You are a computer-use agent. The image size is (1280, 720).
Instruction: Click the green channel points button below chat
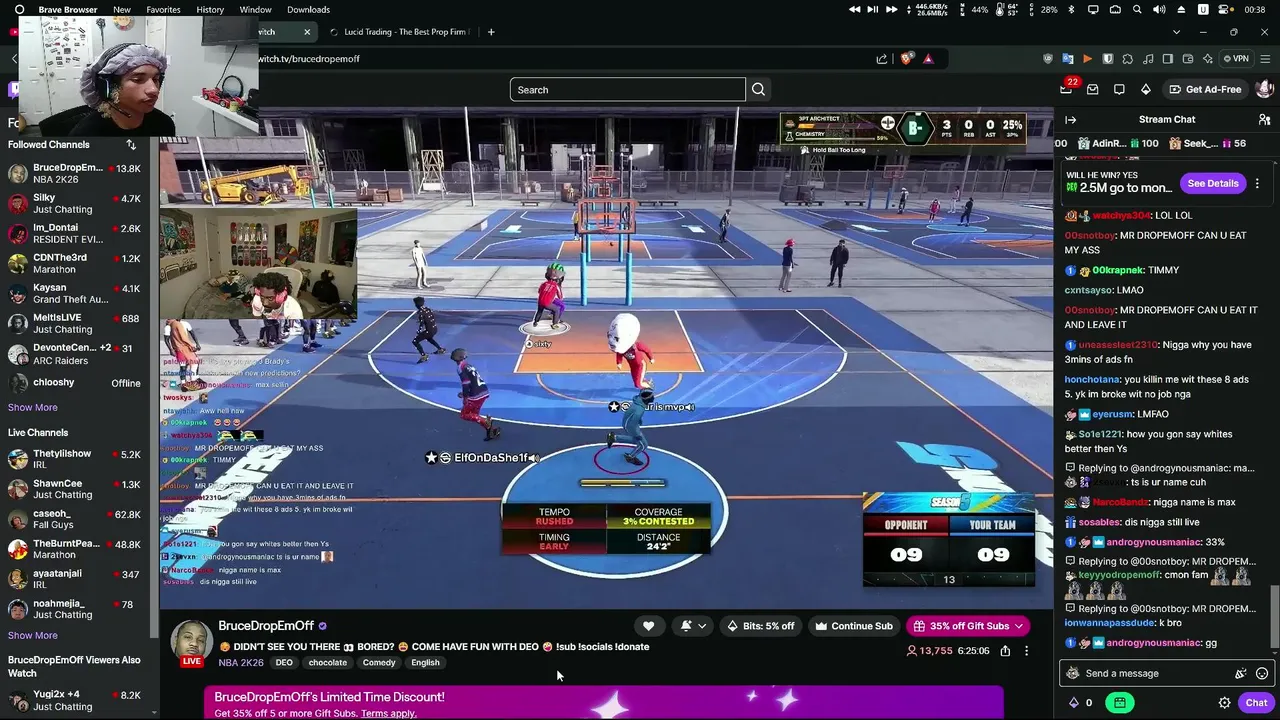click(1119, 703)
